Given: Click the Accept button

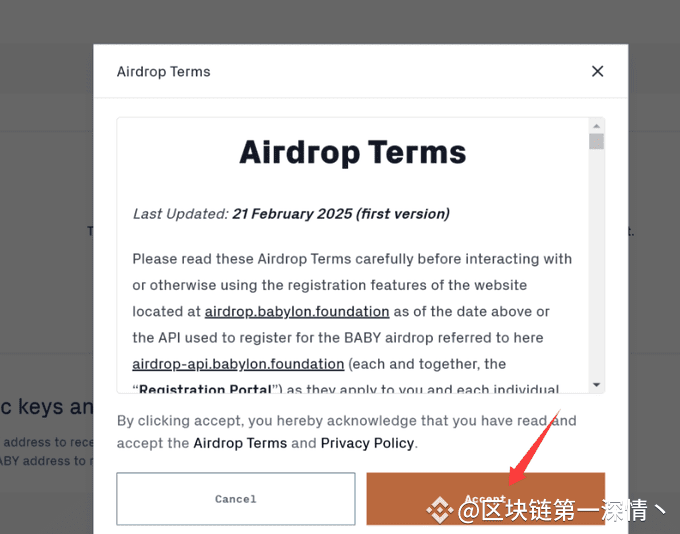Looking at the screenshot, I should (x=485, y=499).
